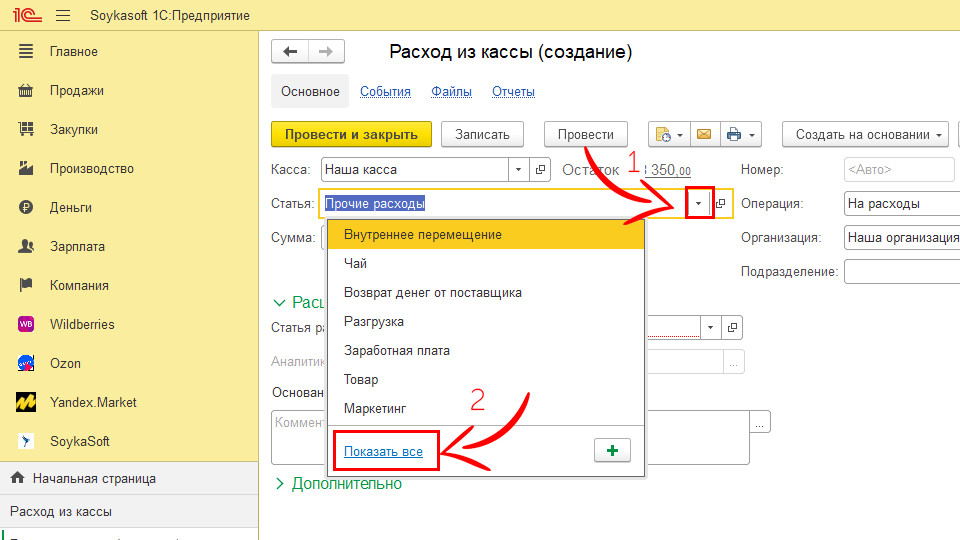
Task: Select Заработная плата from the list
Action: point(396,350)
